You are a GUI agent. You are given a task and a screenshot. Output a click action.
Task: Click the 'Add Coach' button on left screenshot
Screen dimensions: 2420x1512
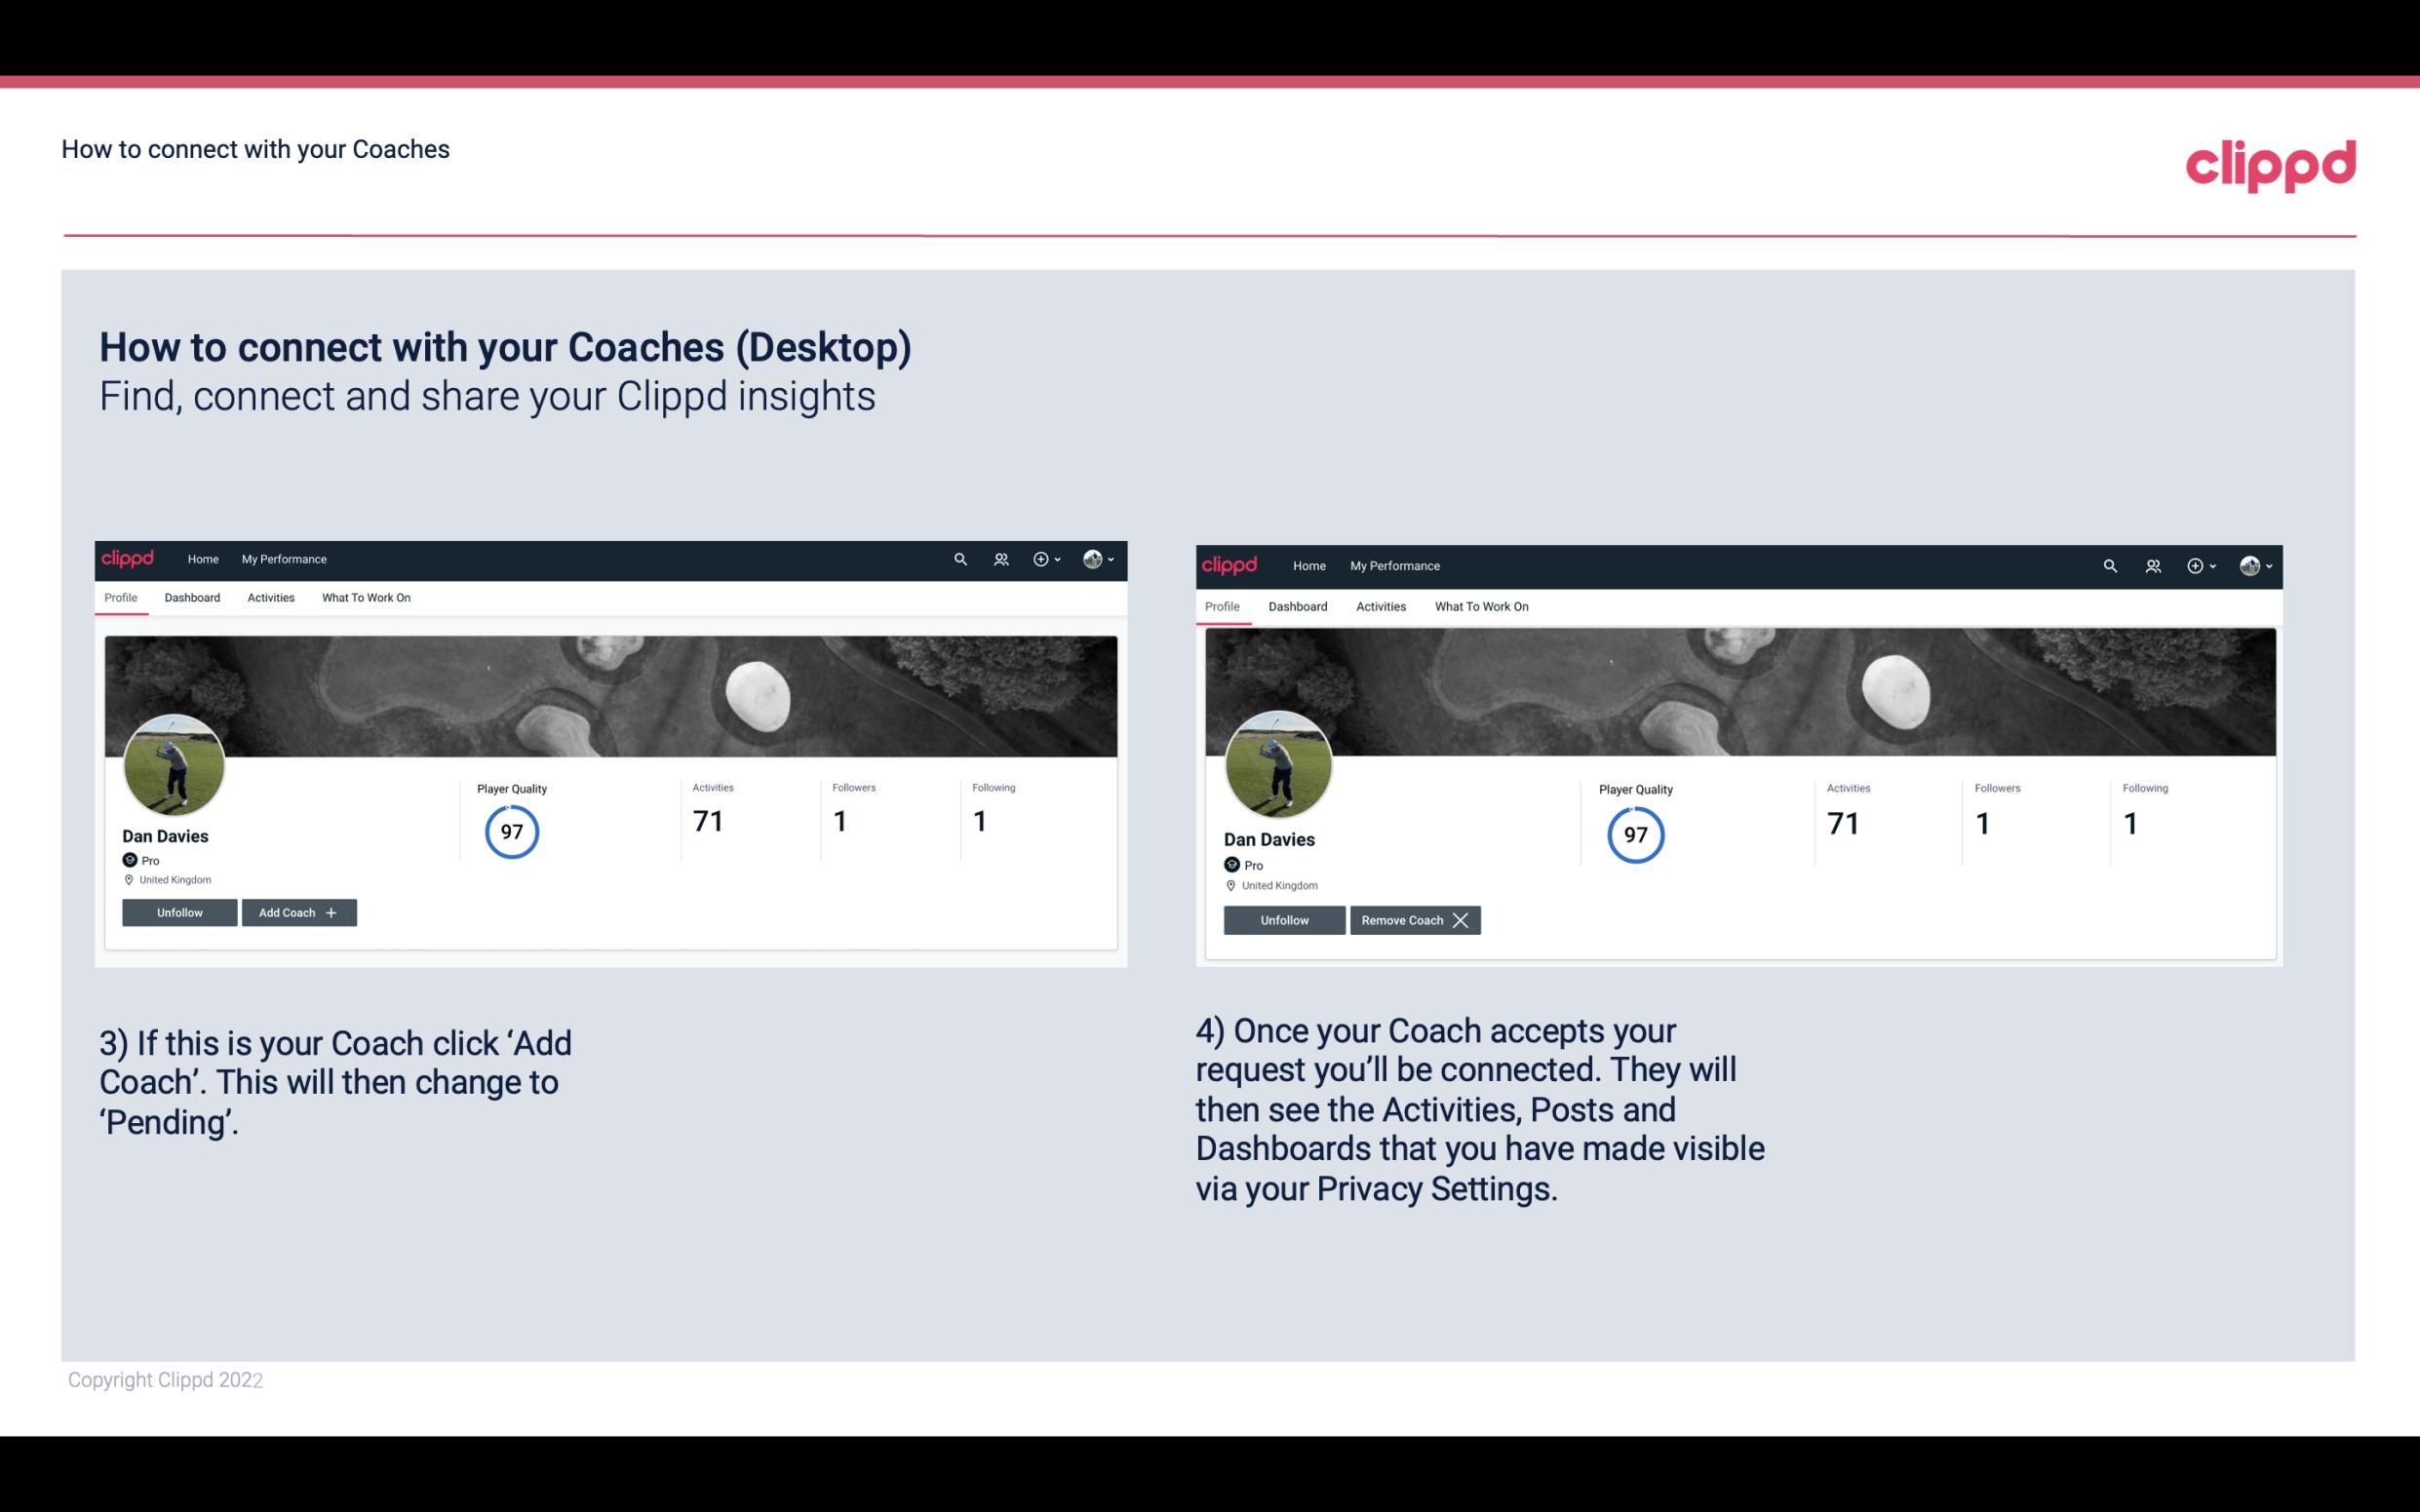pyautogui.click(x=298, y=911)
